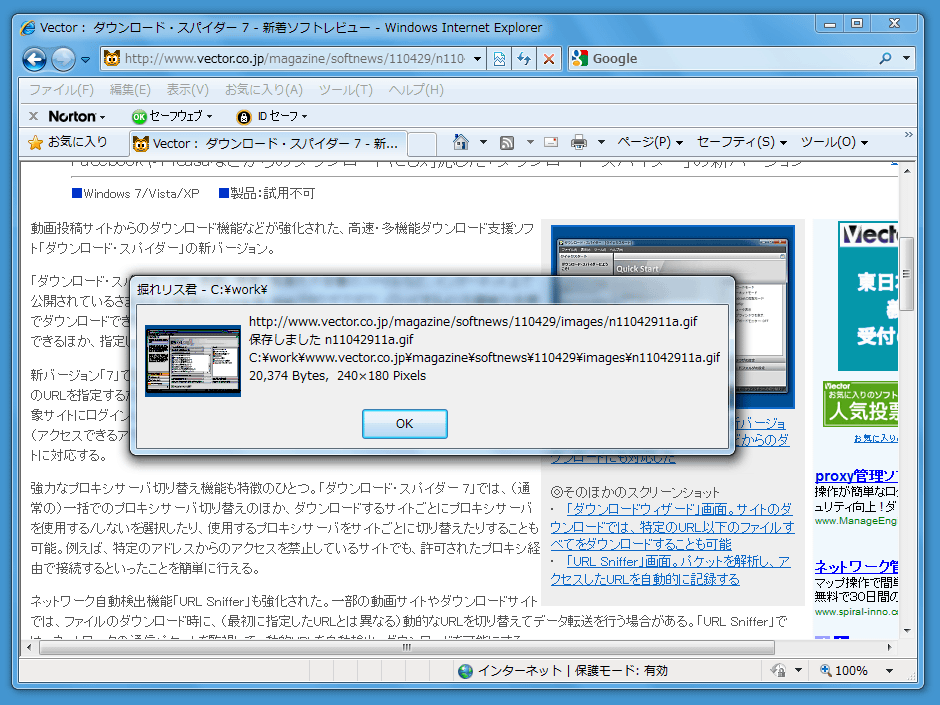
Task: Click the blank new tab button
Action: tap(422, 144)
